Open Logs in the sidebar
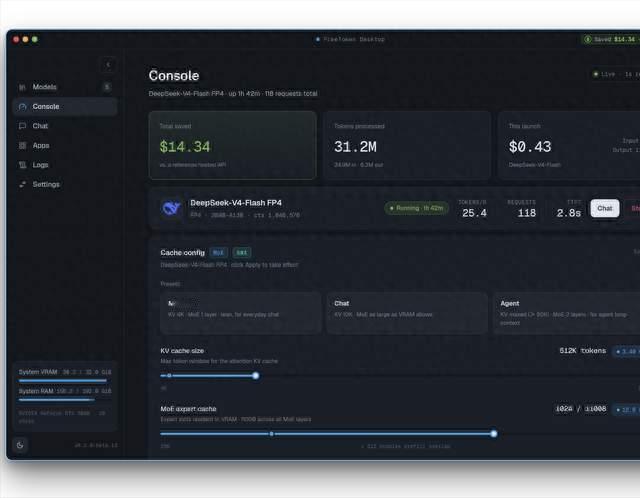Viewport: 640px width, 498px height. (65, 165)
